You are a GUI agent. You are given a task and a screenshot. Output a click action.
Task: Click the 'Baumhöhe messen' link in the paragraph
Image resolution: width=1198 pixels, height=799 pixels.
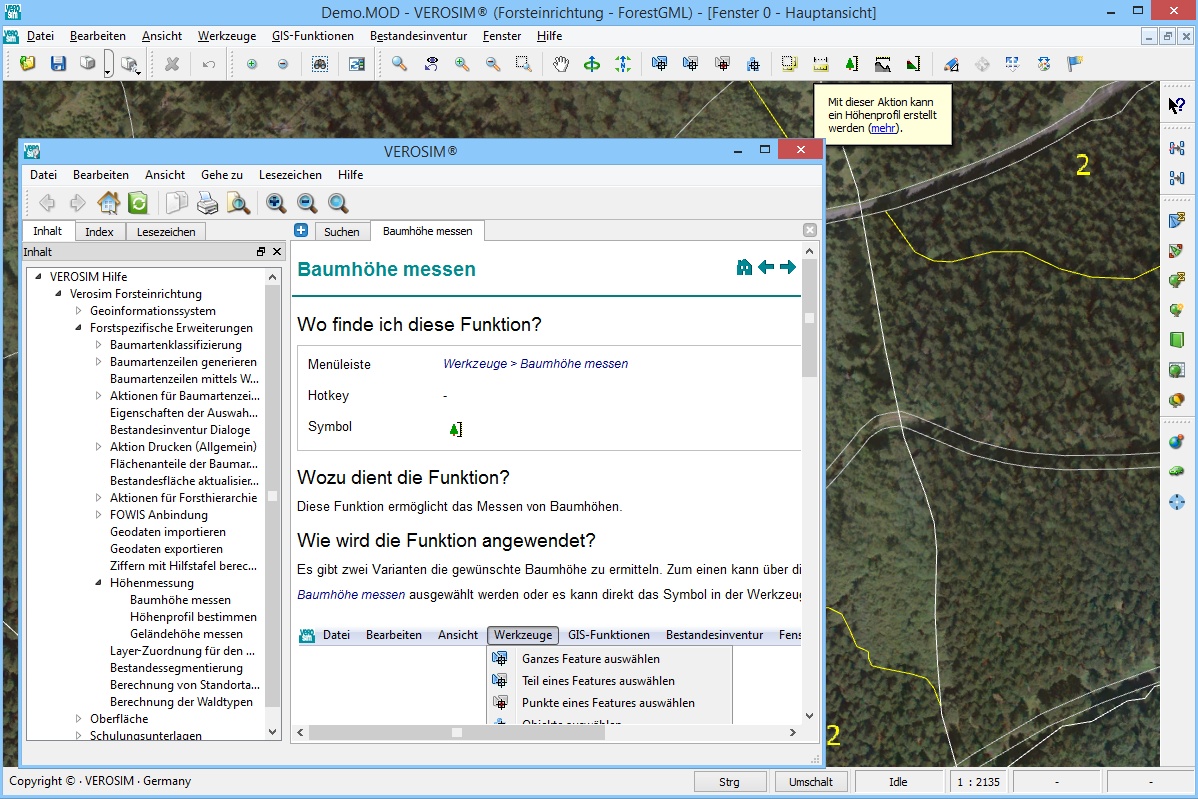pyautogui.click(x=351, y=594)
